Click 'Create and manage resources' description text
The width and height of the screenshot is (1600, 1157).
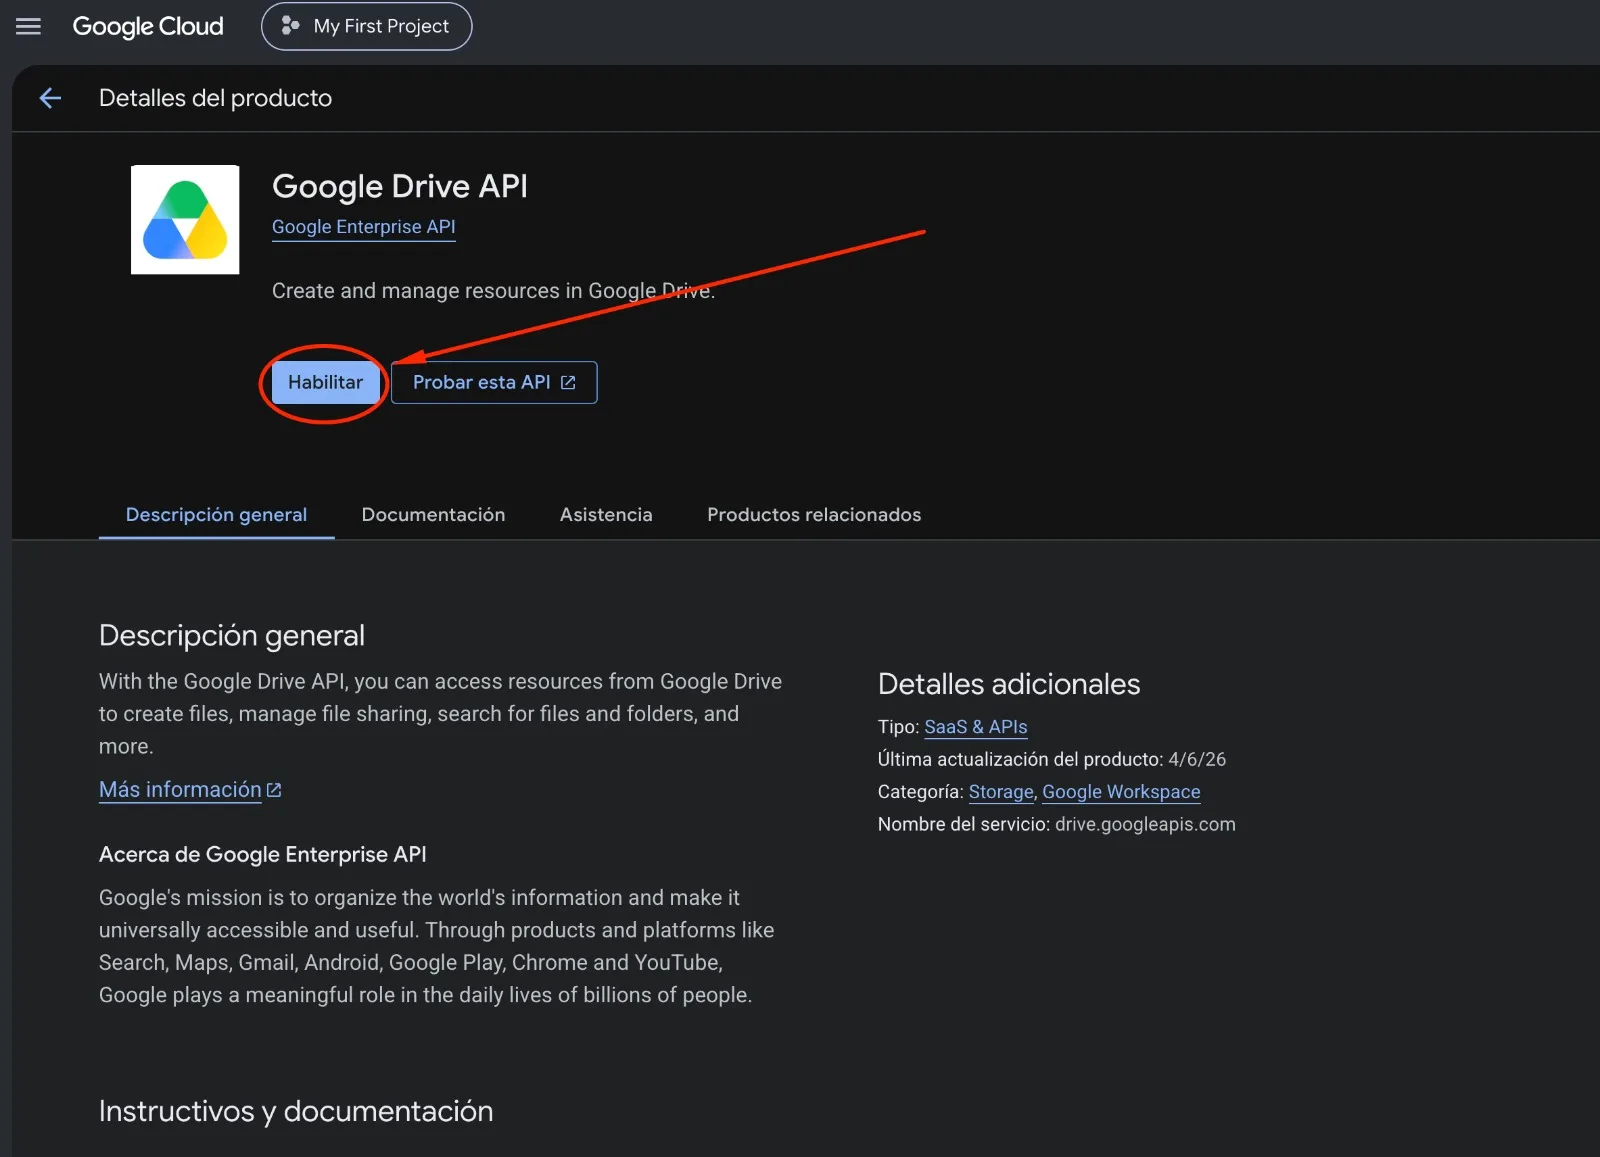click(494, 291)
